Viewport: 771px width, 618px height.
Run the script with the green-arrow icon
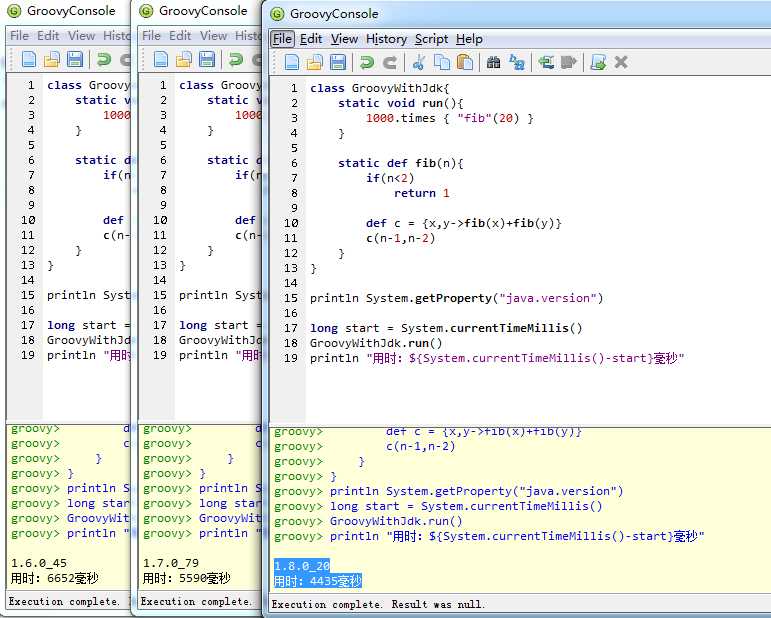(x=598, y=62)
